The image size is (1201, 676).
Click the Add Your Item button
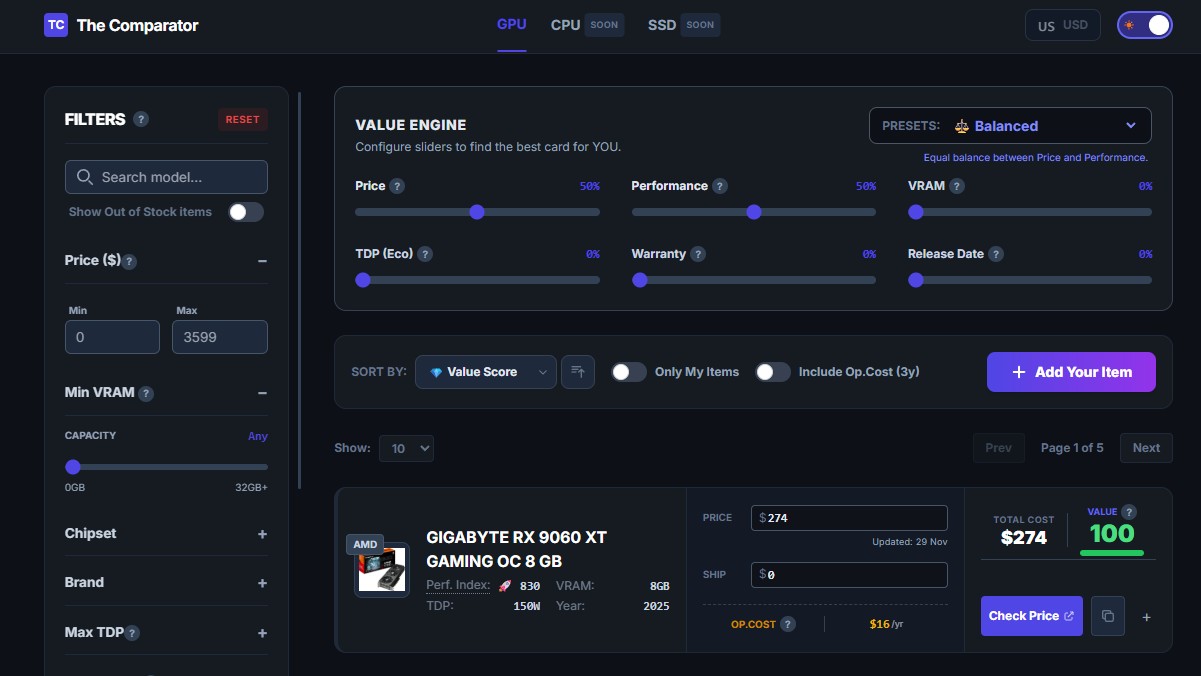click(1071, 372)
